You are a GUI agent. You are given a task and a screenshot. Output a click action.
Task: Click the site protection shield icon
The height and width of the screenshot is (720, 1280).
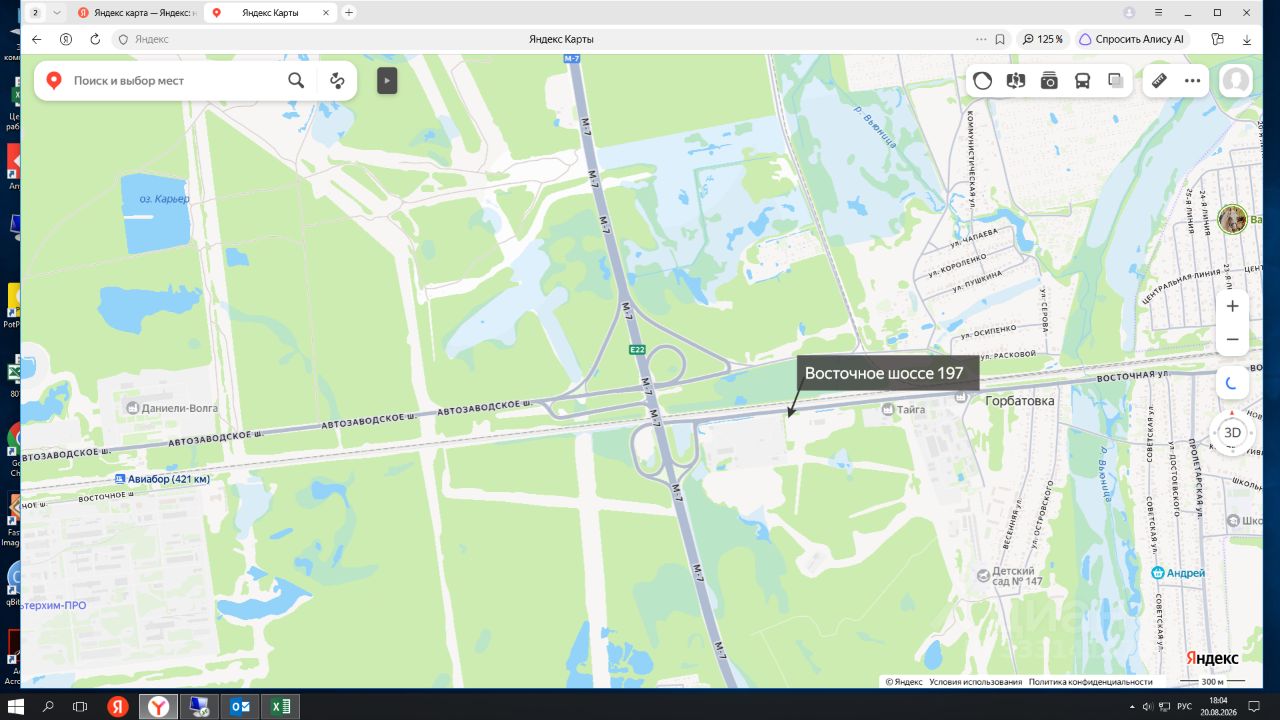tap(124, 39)
